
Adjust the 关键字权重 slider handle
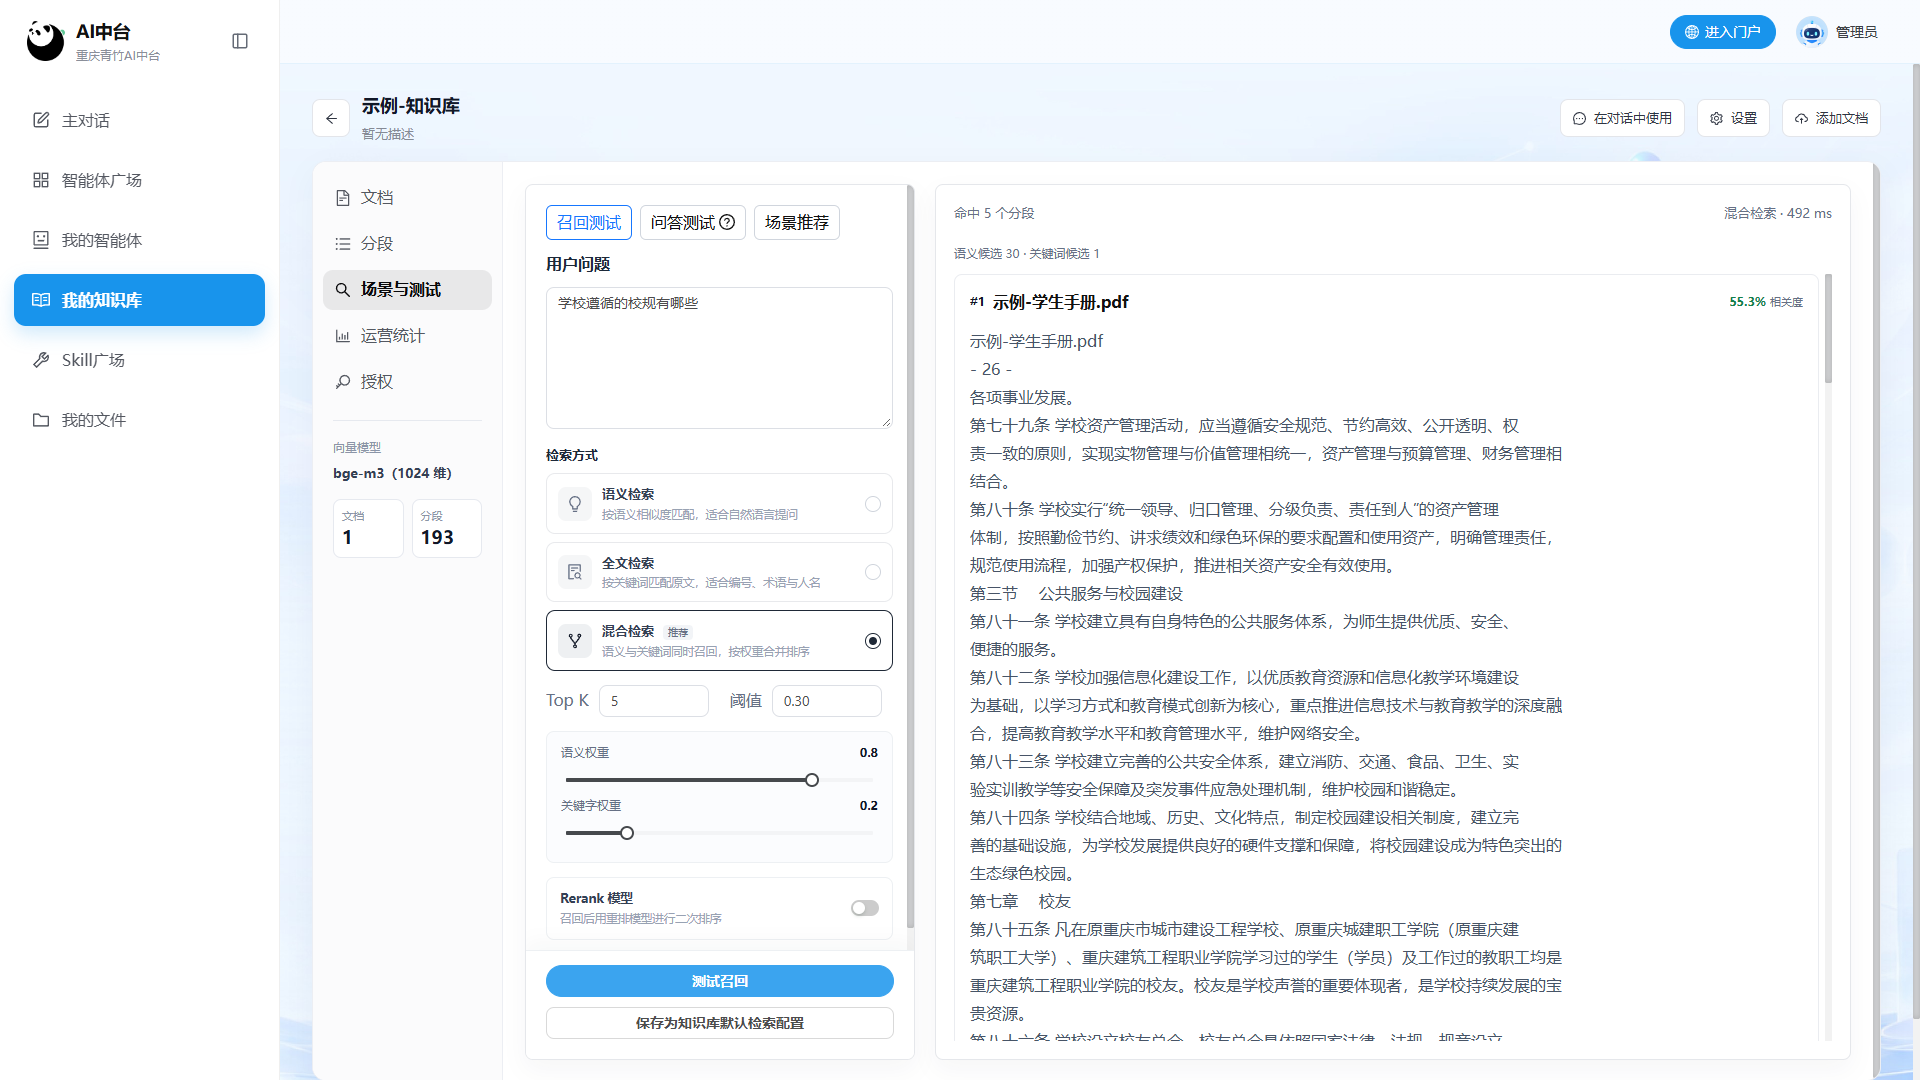pos(627,833)
